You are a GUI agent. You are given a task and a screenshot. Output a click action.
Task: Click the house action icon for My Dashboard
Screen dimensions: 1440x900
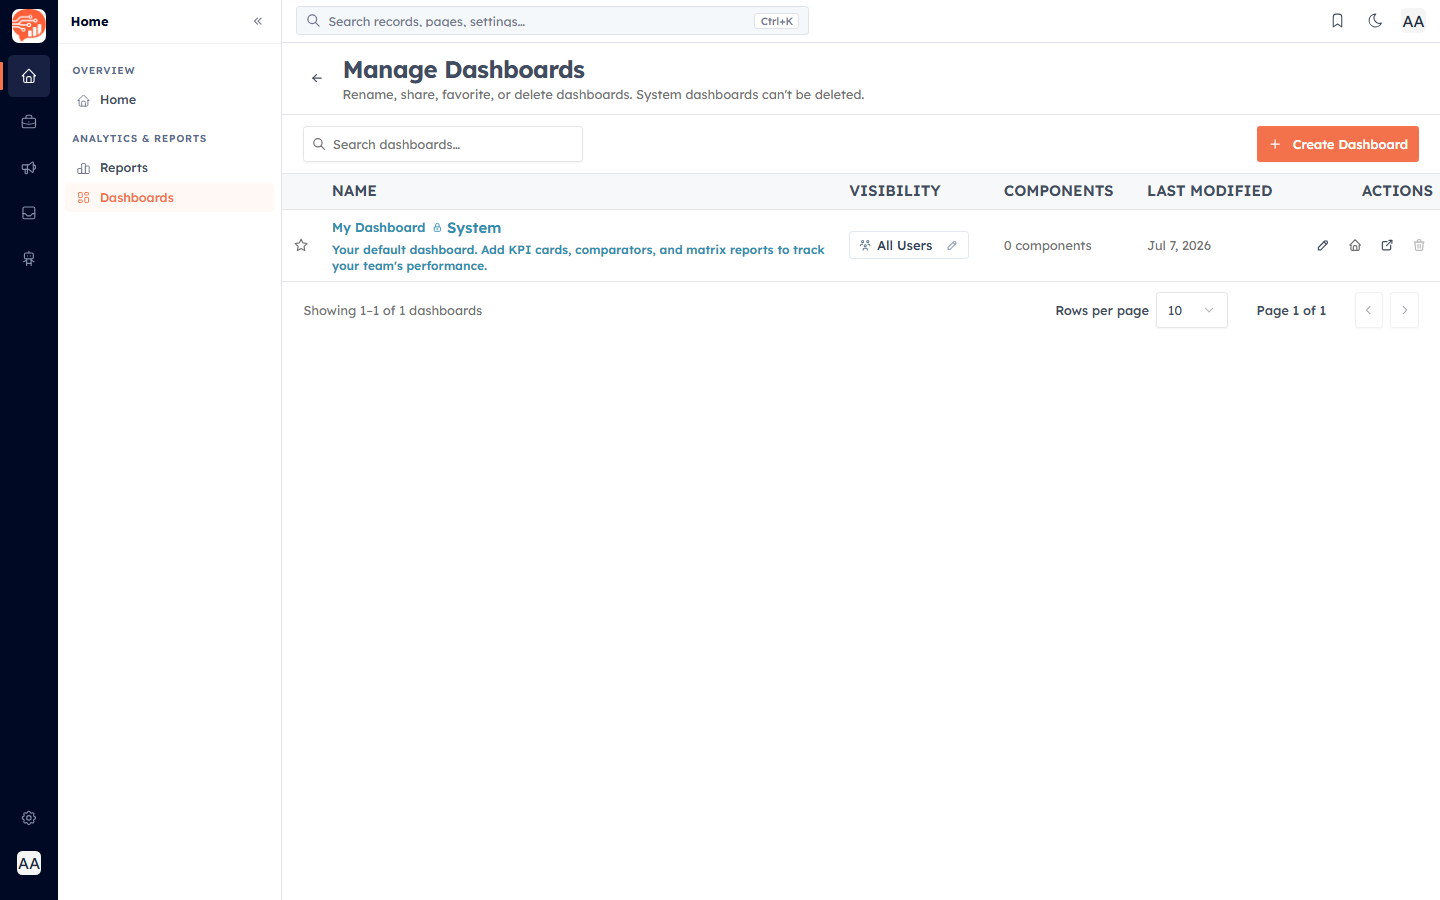[1355, 245]
